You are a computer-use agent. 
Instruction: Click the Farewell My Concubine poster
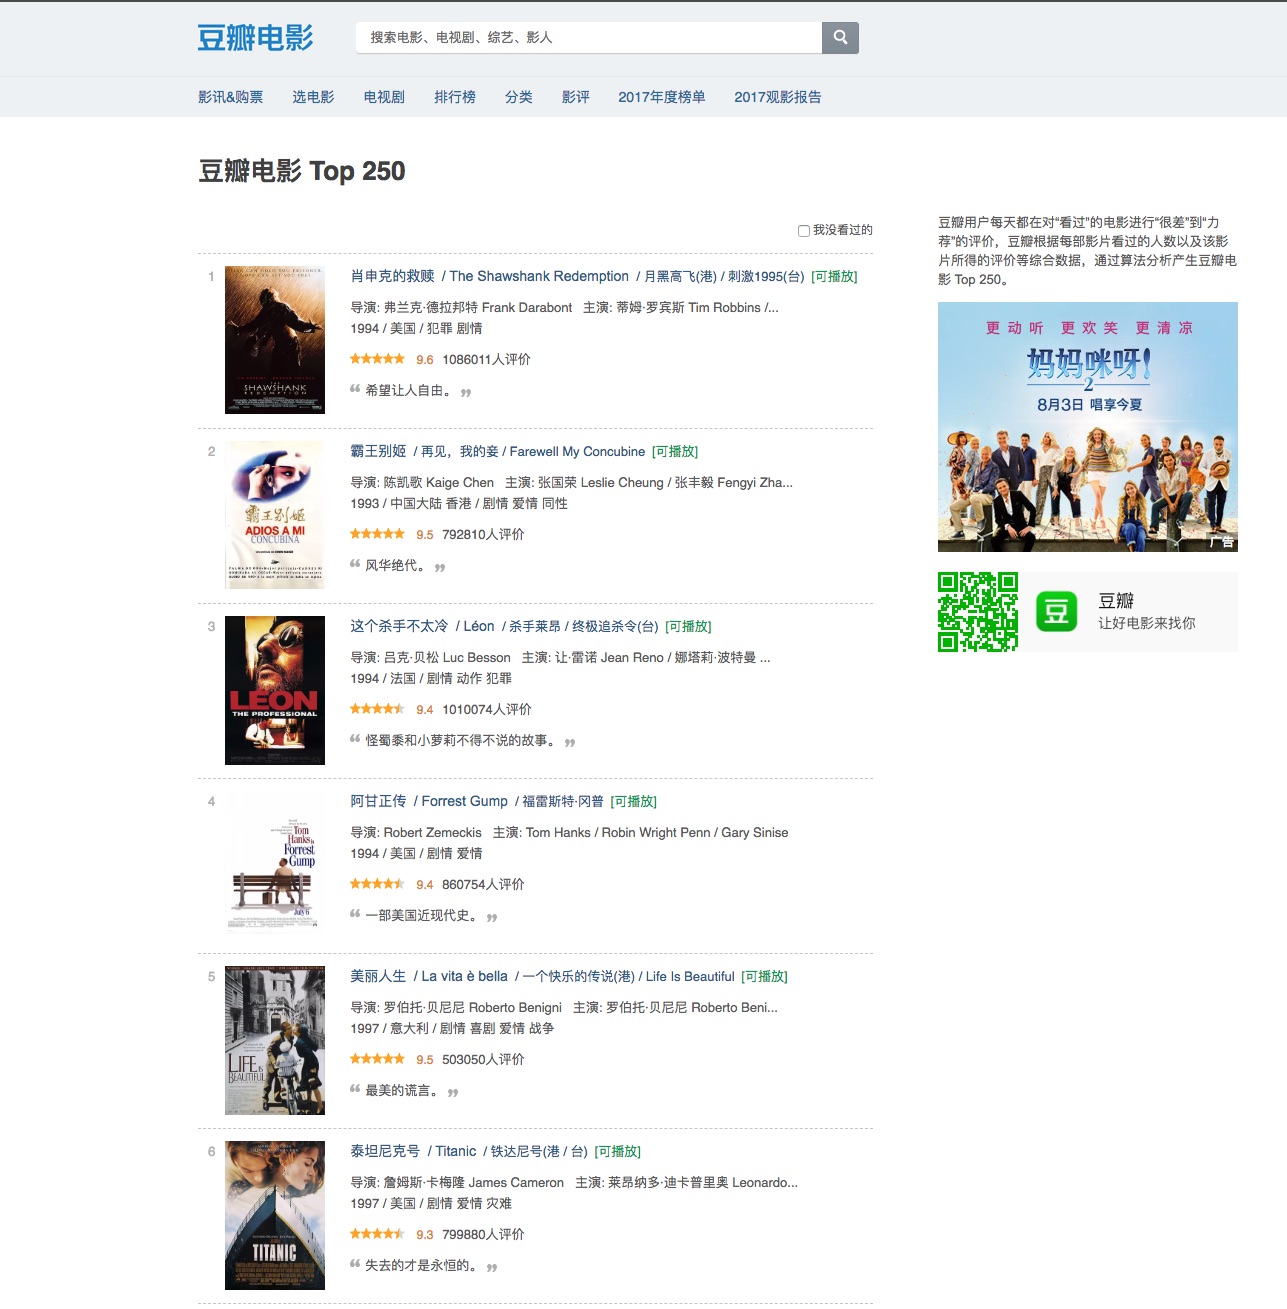(x=275, y=515)
